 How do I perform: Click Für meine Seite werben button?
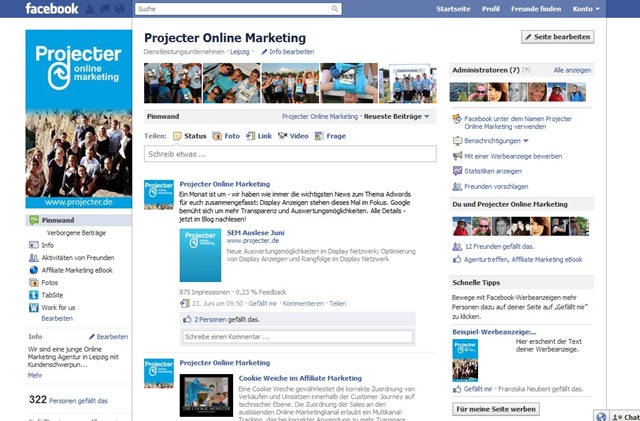click(x=496, y=409)
